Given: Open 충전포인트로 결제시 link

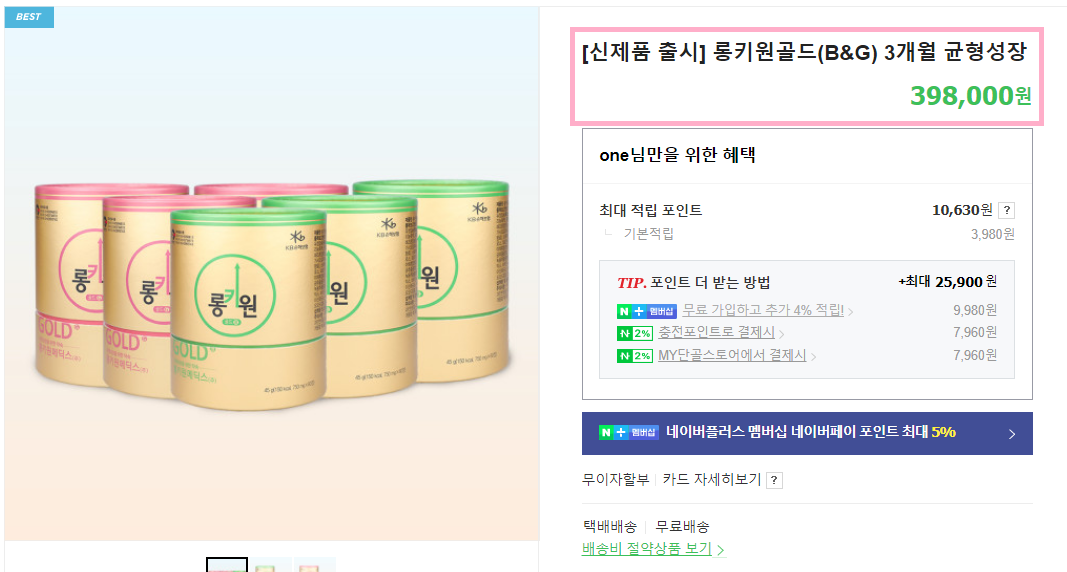Looking at the screenshot, I should (716, 332).
